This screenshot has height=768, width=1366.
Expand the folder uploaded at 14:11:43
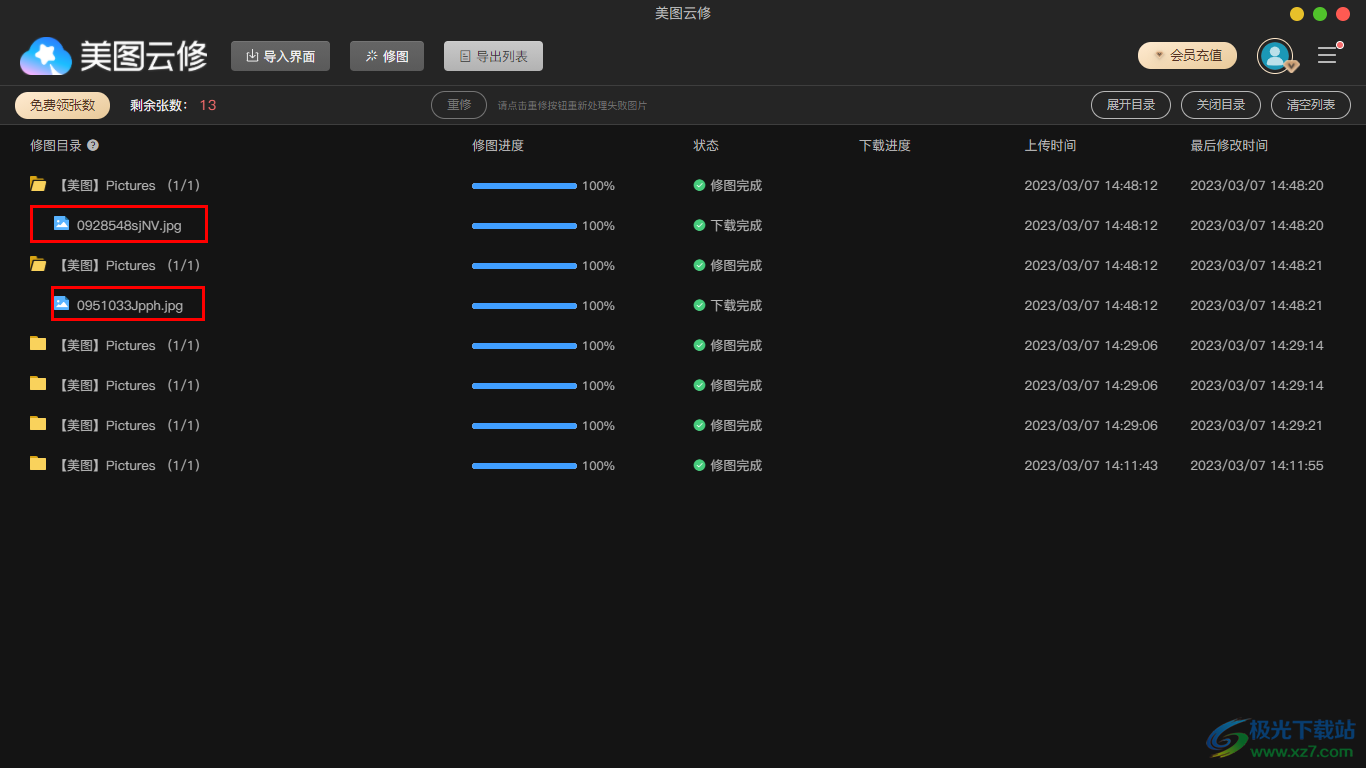(38, 464)
